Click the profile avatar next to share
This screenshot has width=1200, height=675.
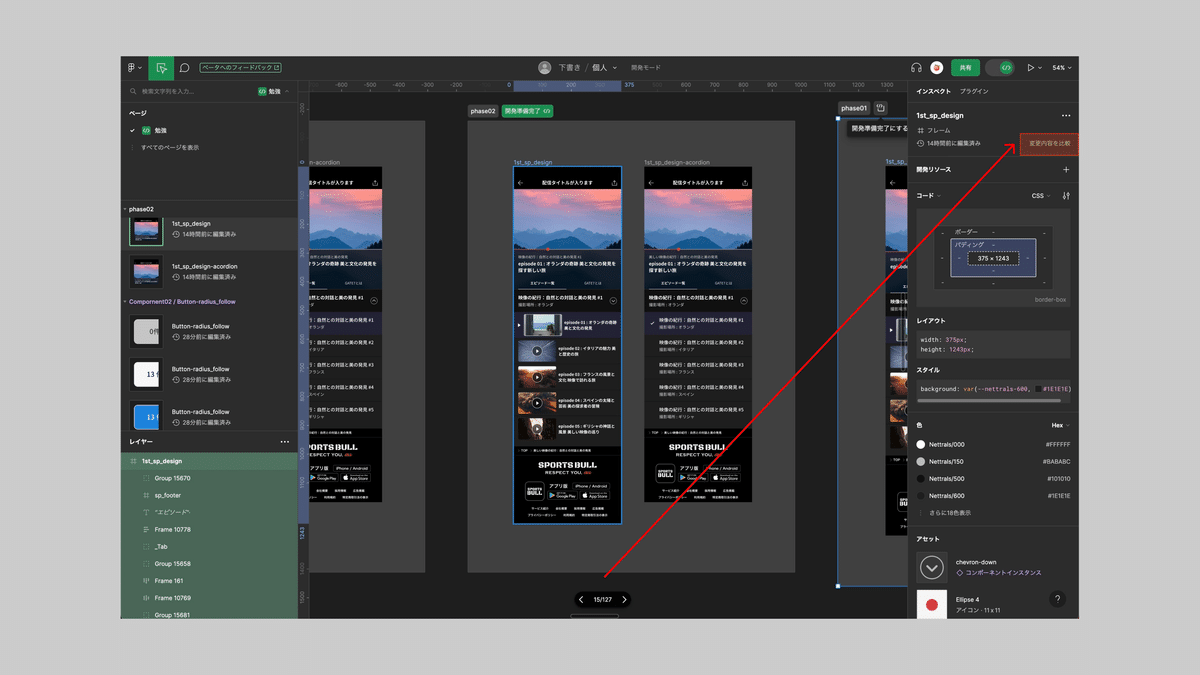tap(937, 68)
